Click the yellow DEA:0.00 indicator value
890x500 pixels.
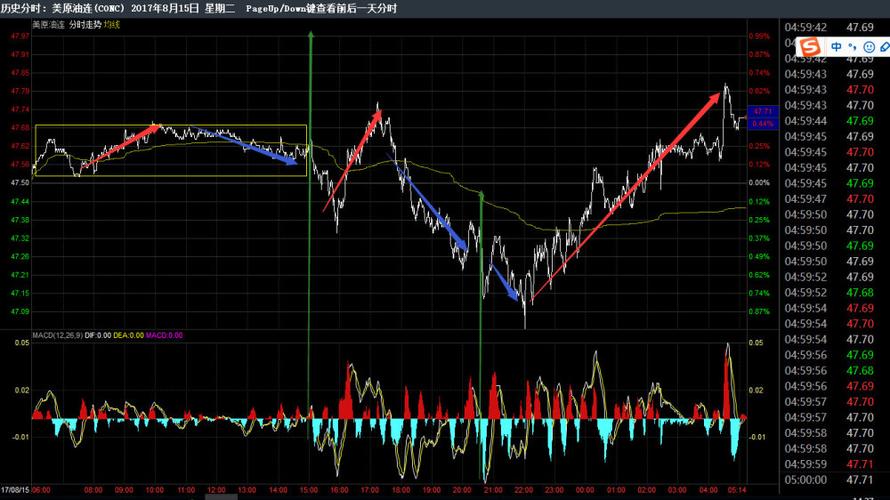129,335
